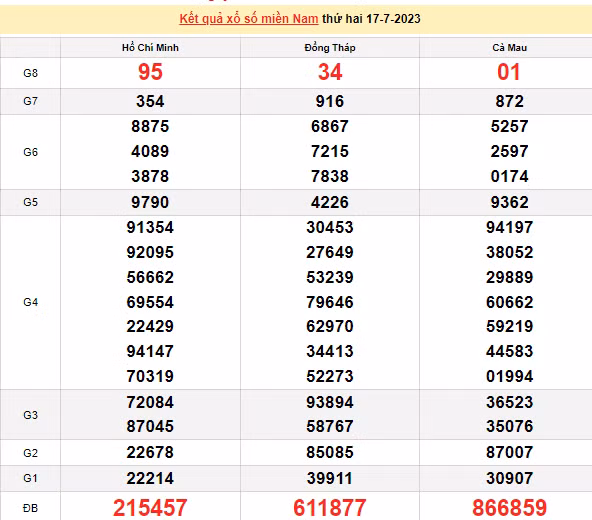592x520 pixels.
Task: Click the number 59219
Action: (x=510, y=326)
